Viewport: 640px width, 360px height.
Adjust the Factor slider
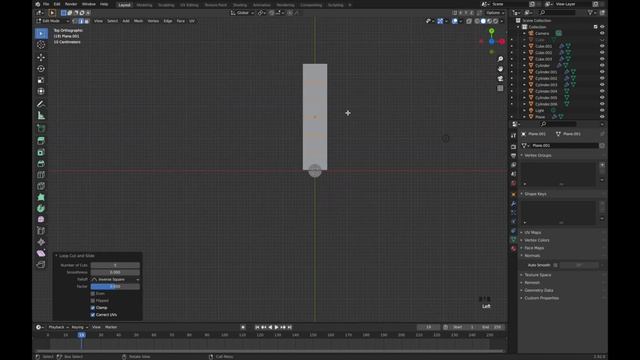click(115, 287)
